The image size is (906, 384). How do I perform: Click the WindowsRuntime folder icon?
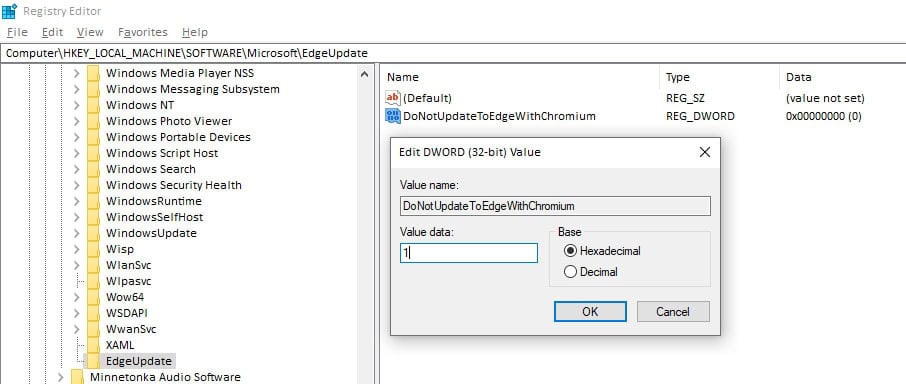tap(93, 201)
